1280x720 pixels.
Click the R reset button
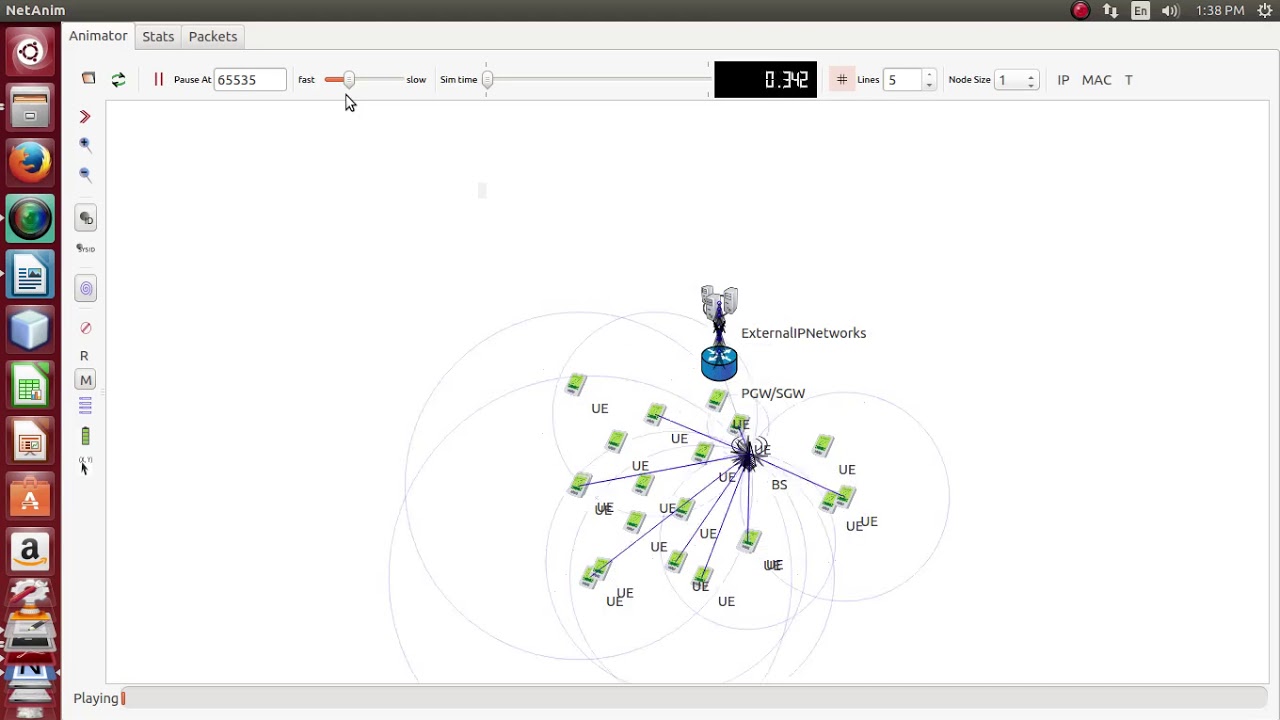(84, 355)
